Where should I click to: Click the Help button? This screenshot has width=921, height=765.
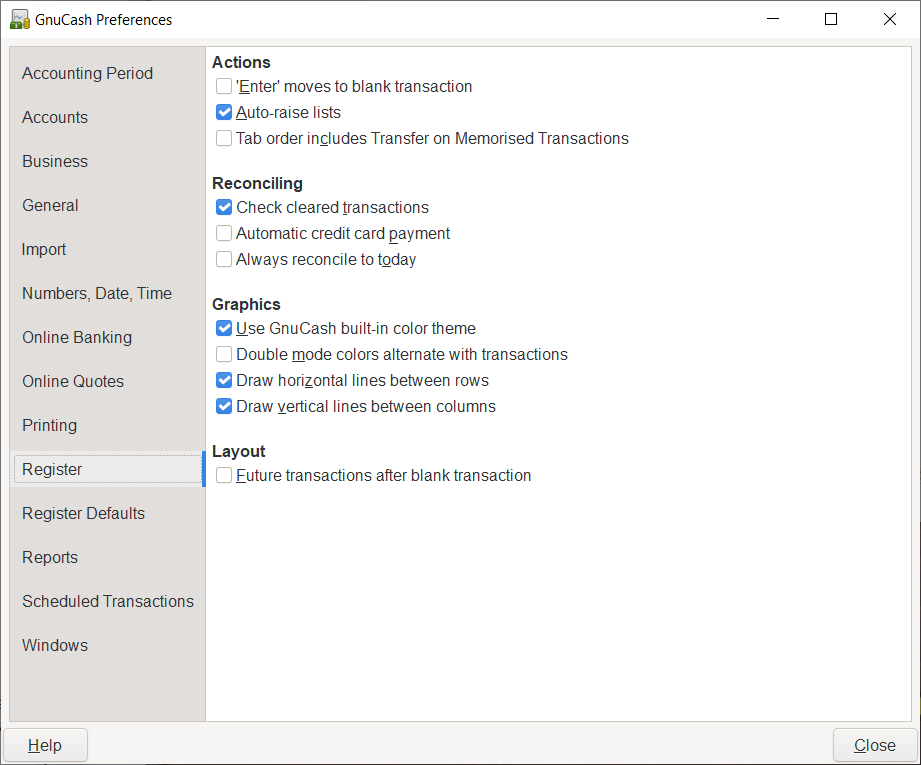45,745
